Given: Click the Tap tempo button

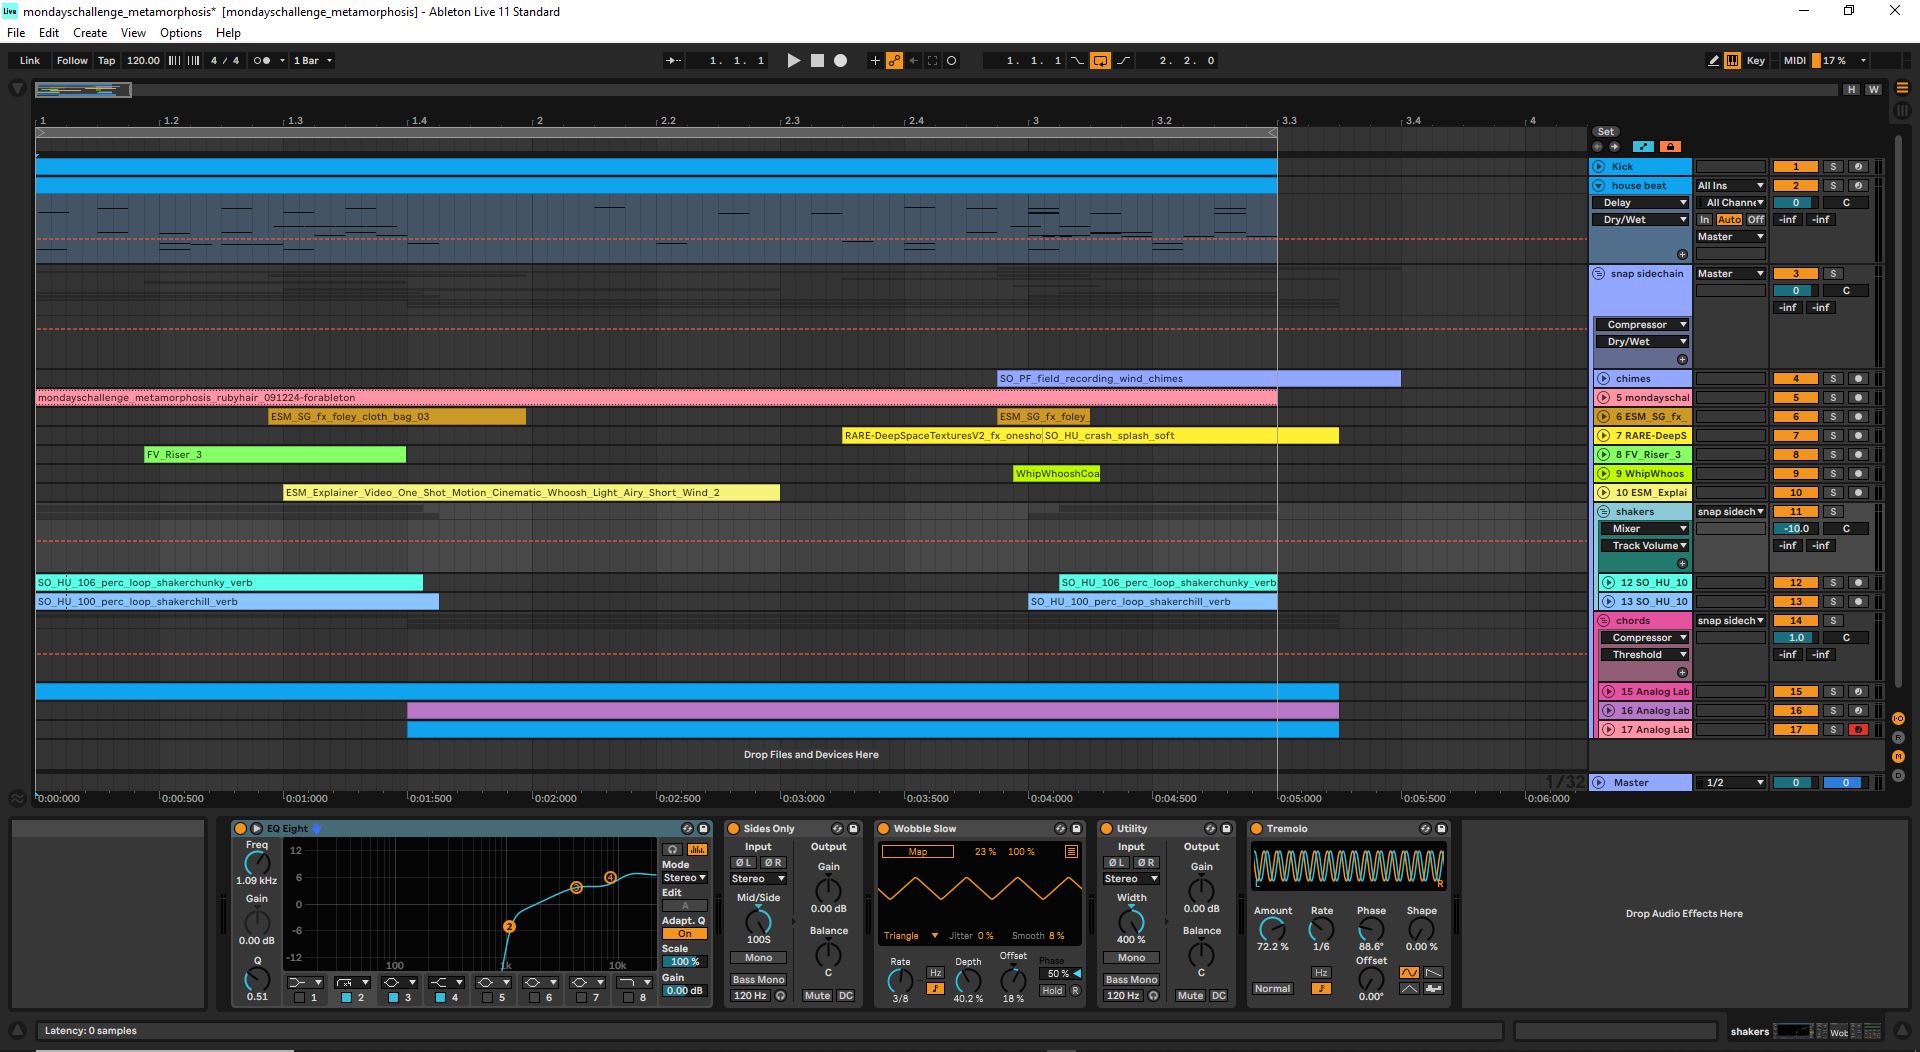Looking at the screenshot, I should [106, 61].
